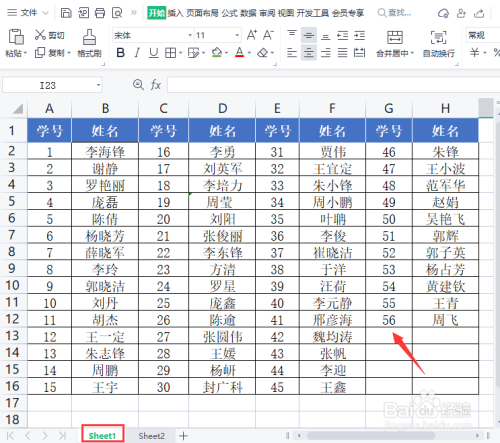Click the zoom magnifier beside fx
This screenshot has width=500, height=443.
(138, 85)
